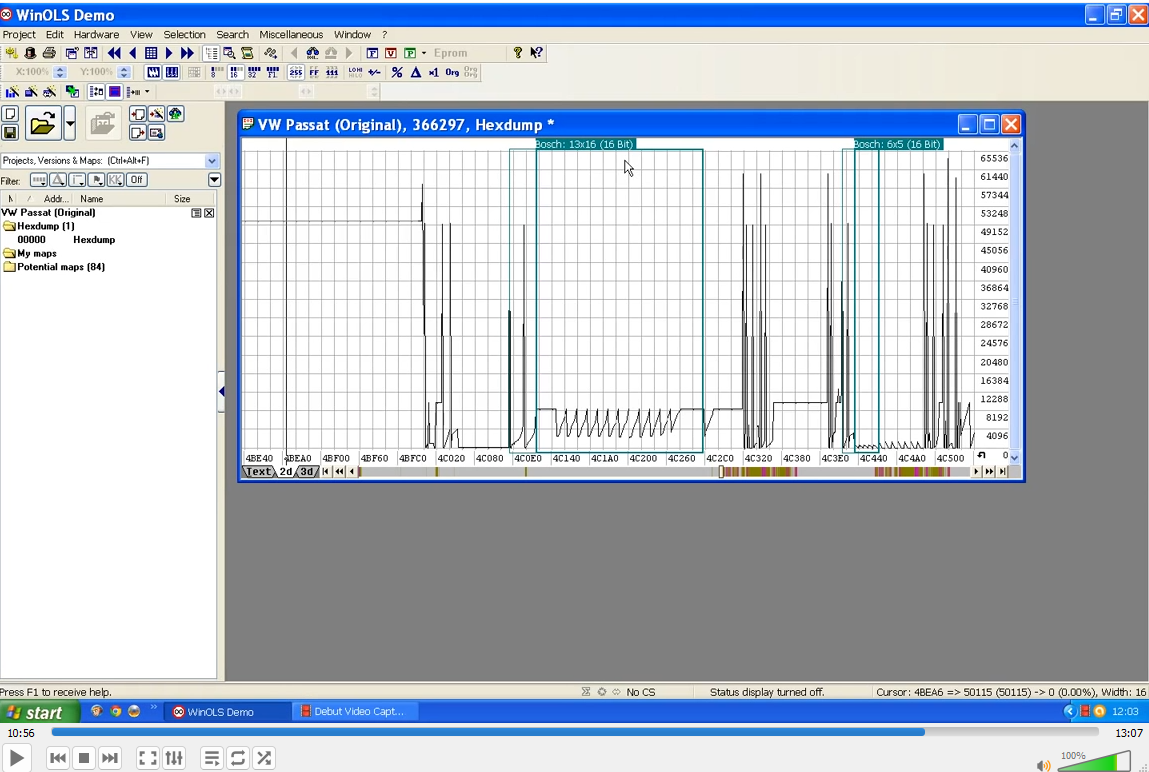Click the hexdump horizontal overview scrollbar
This screenshot has height=772, width=1149.
pyautogui.click(x=666, y=472)
